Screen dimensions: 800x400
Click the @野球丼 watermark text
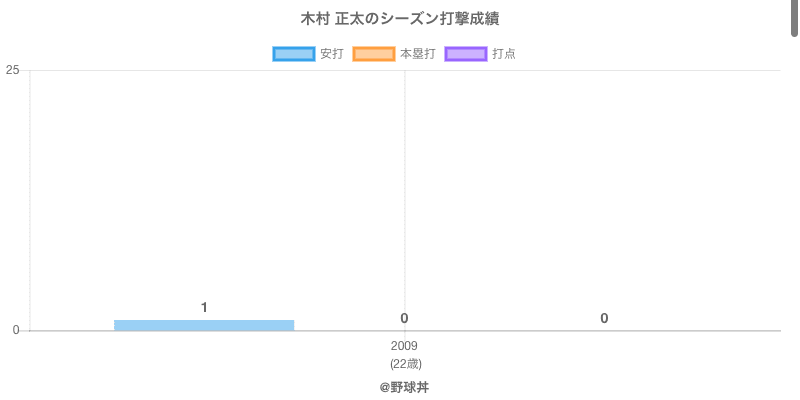(404, 387)
